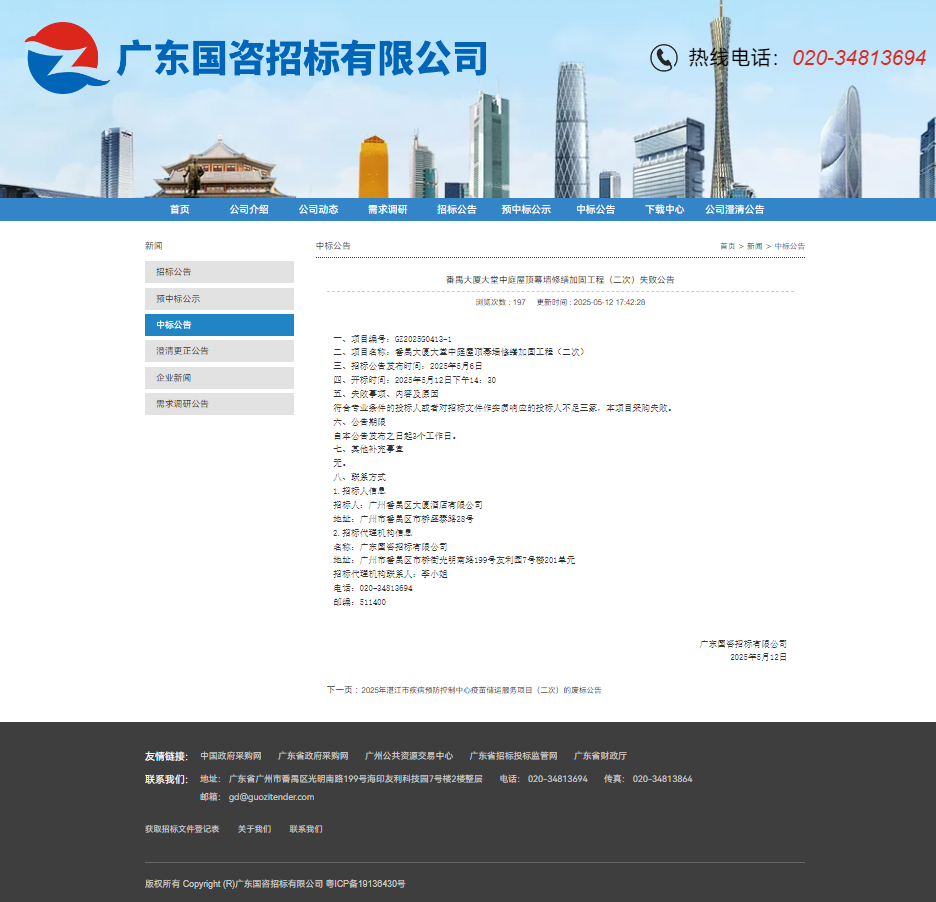Select 招标公告 in the left sidebar
Viewport: 936px width, 902px height.
coord(219,272)
